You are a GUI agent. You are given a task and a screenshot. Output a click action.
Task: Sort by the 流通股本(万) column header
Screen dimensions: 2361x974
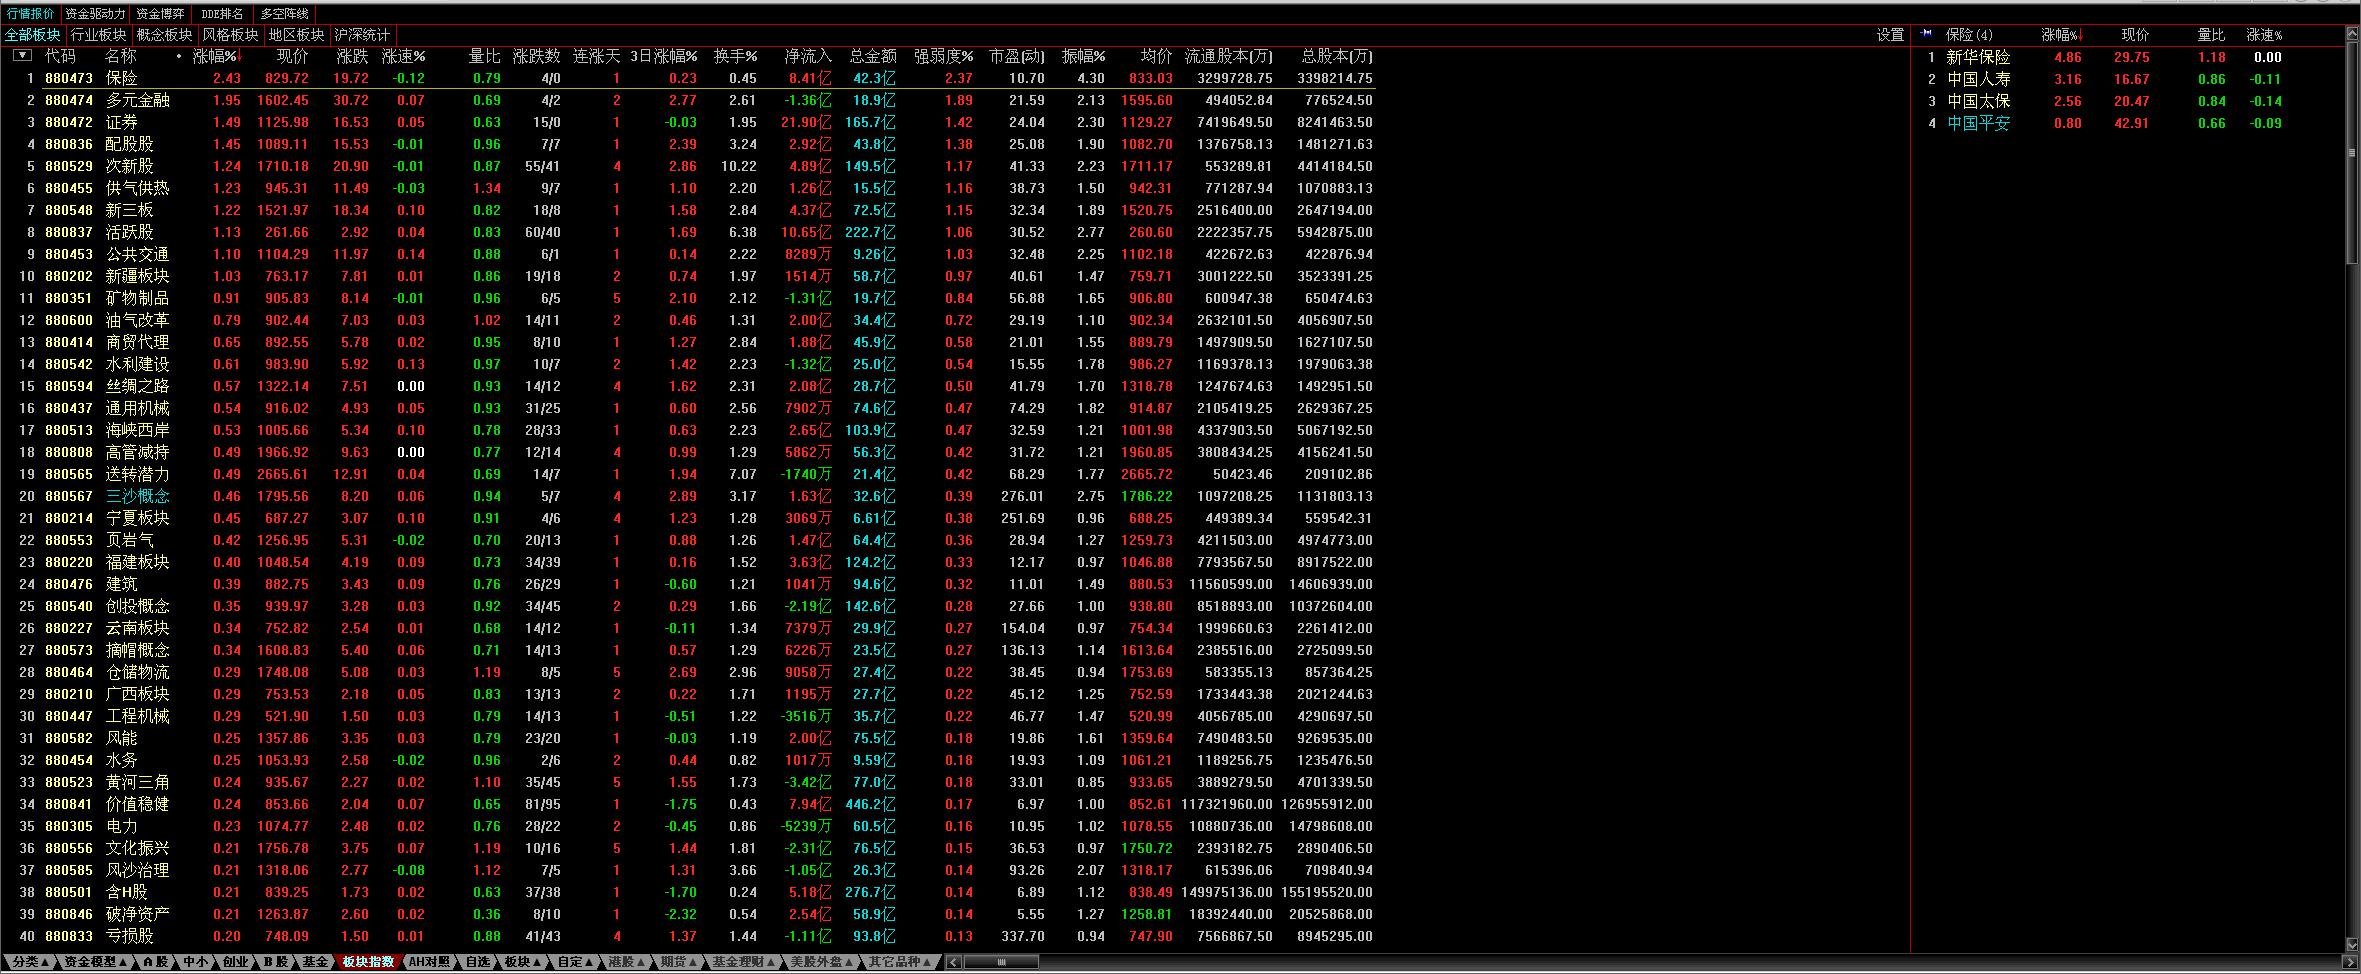click(1229, 56)
